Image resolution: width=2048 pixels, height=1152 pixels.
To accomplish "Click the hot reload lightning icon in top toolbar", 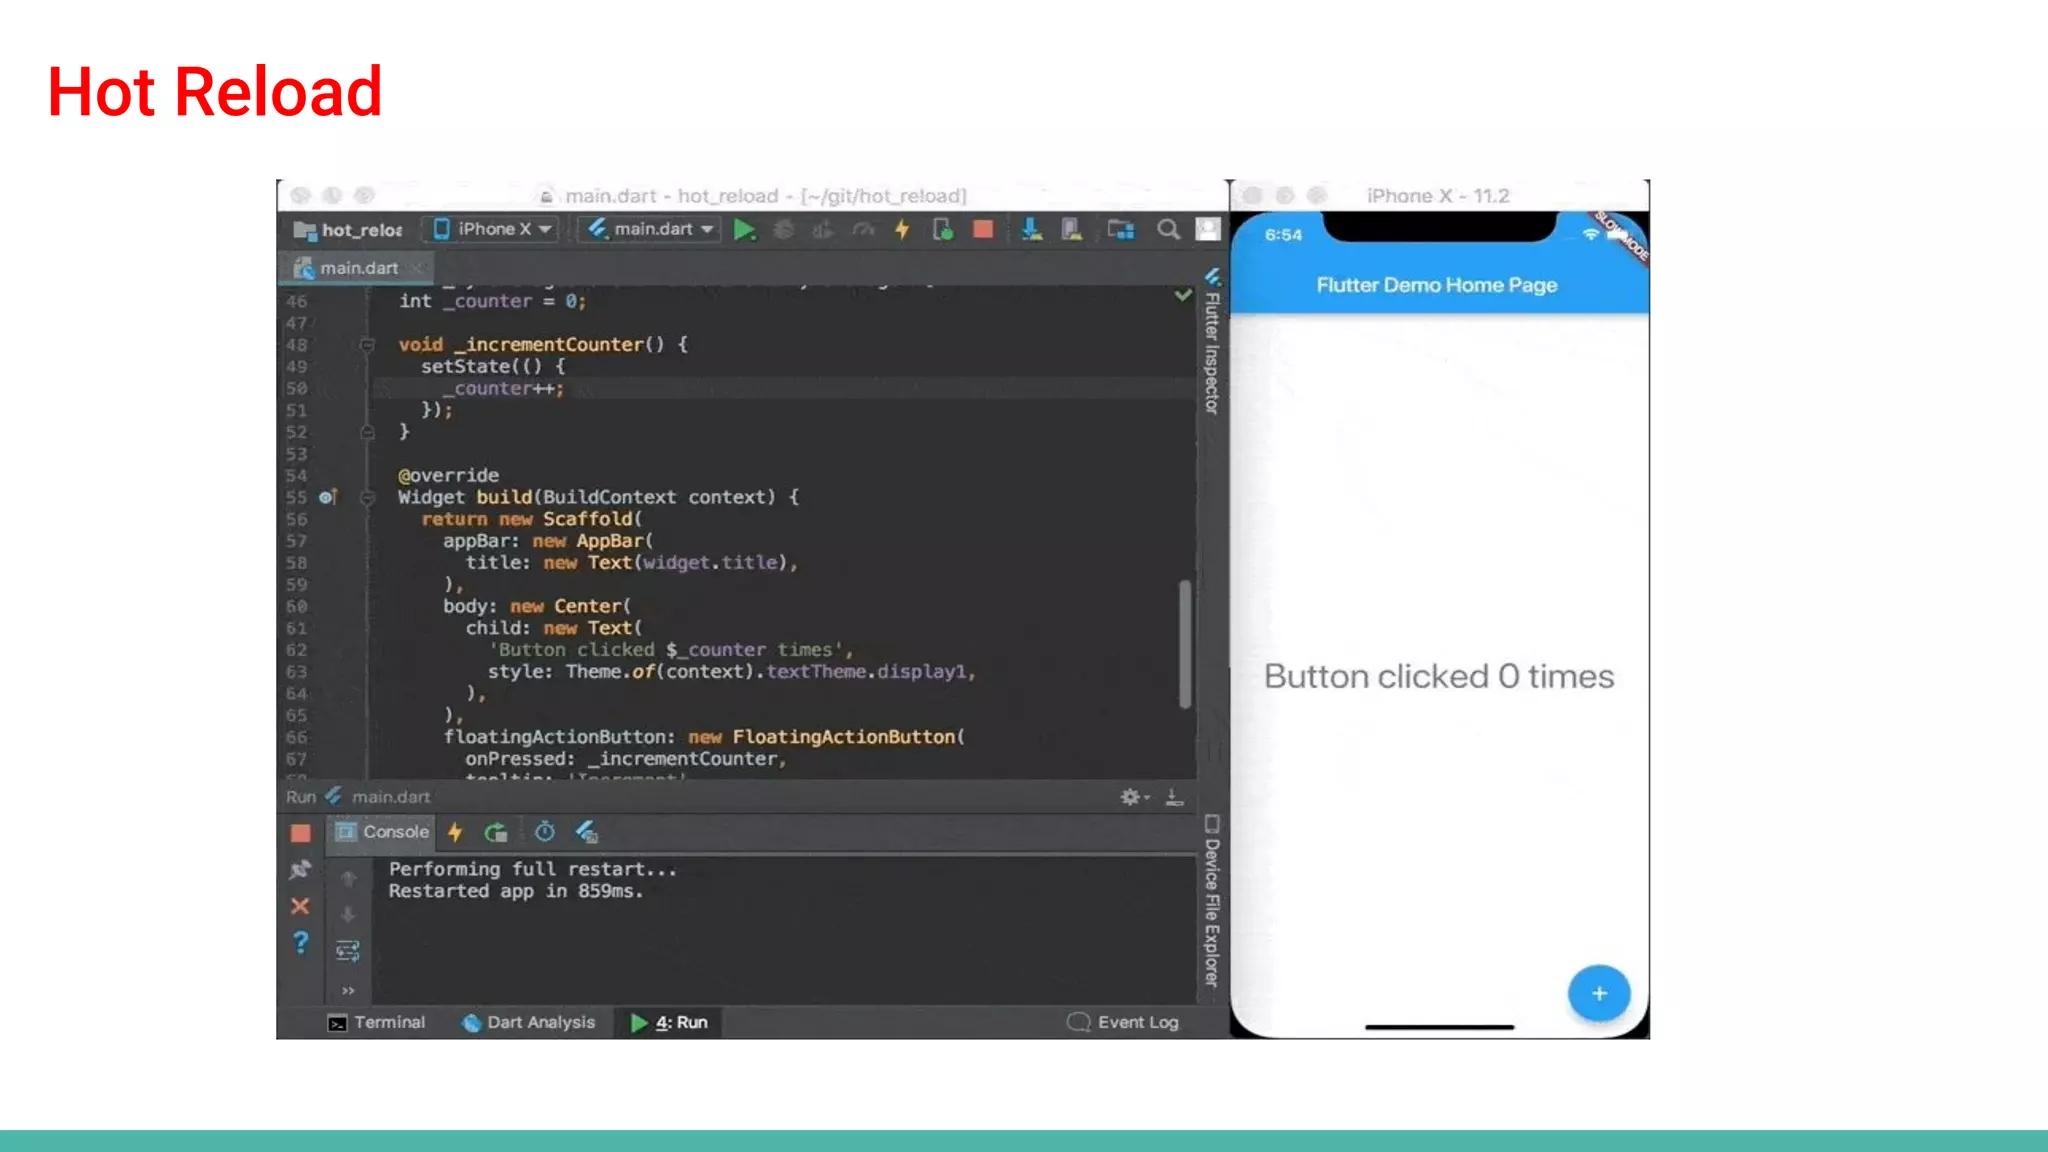I will tap(902, 230).
